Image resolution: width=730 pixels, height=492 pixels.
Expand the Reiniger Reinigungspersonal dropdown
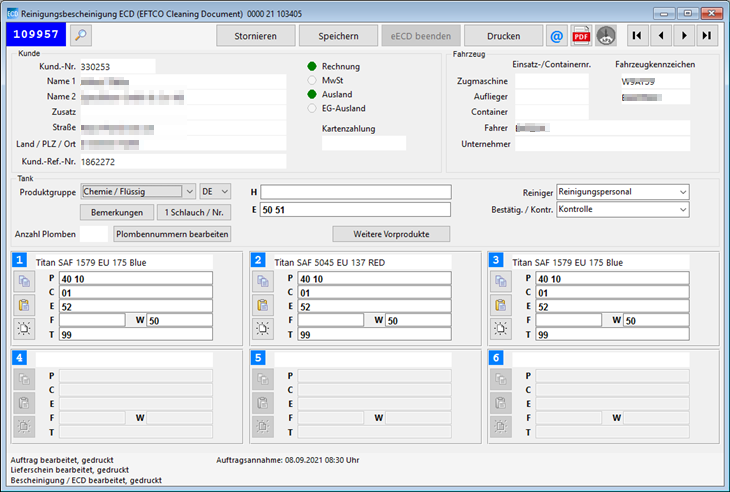tap(682, 191)
